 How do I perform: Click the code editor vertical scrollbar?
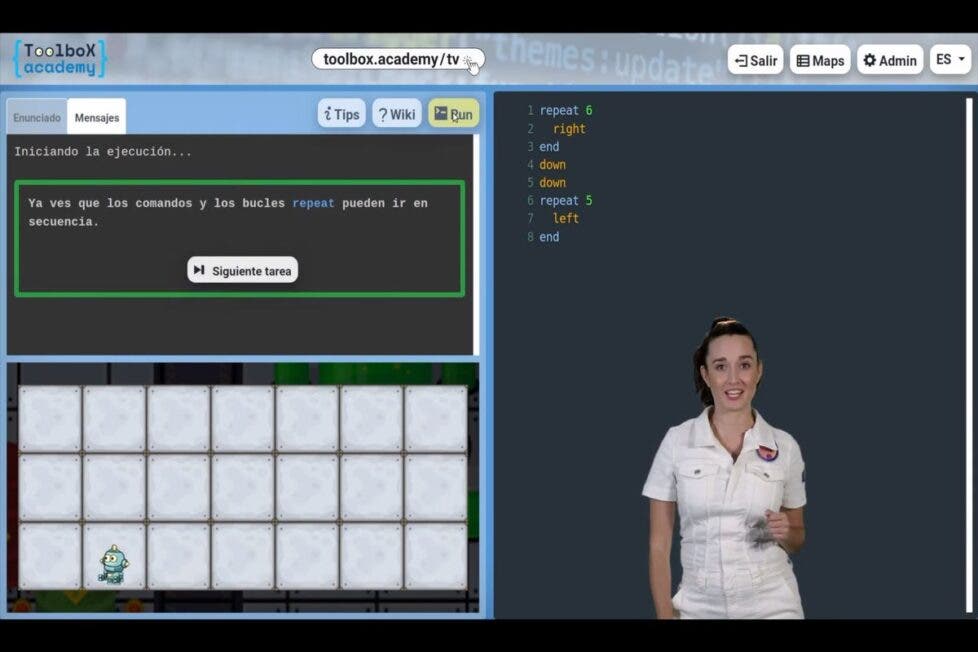click(968, 350)
